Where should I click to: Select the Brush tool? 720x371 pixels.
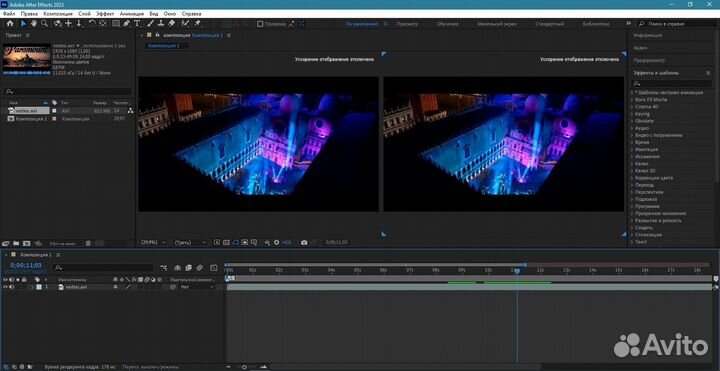[x=151, y=23]
